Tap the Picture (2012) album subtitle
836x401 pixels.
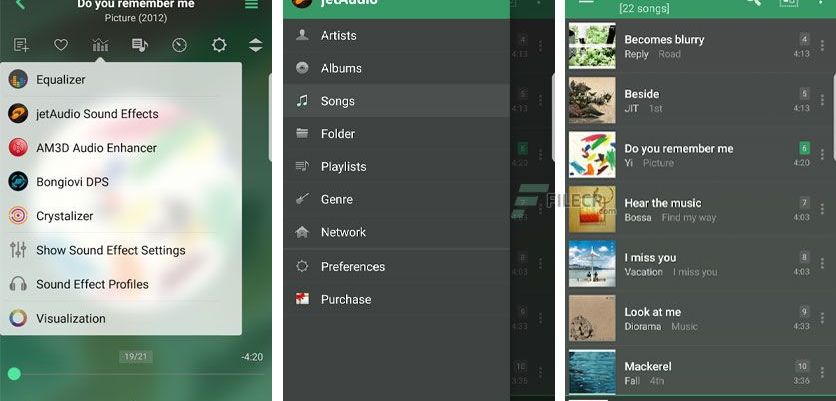135,18
